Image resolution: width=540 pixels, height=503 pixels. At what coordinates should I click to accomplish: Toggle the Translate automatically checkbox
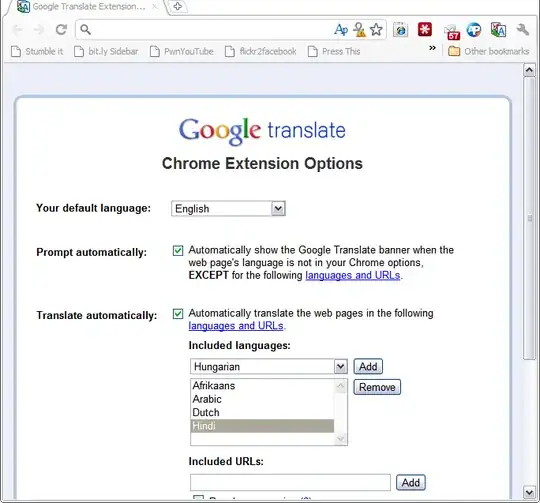pyautogui.click(x=178, y=314)
